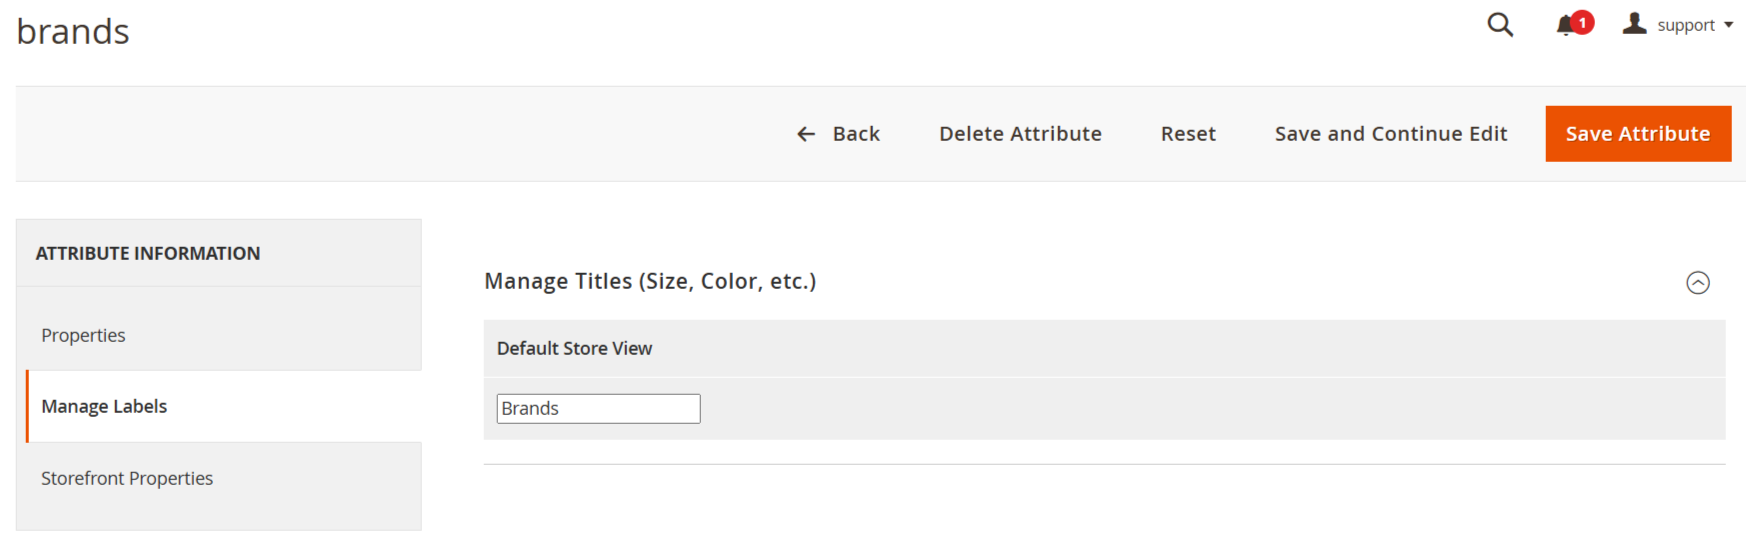The height and width of the screenshot is (541, 1746).
Task: Expand the support account dropdown arrow
Action: [1728, 26]
